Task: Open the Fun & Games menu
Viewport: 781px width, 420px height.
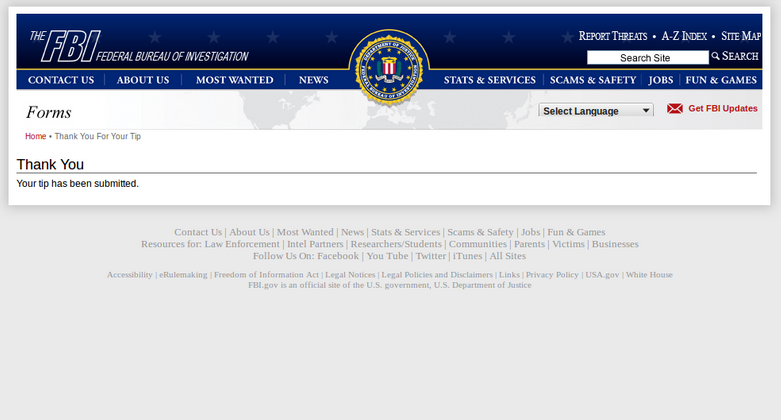Action: pyautogui.click(x=721, y=80)
